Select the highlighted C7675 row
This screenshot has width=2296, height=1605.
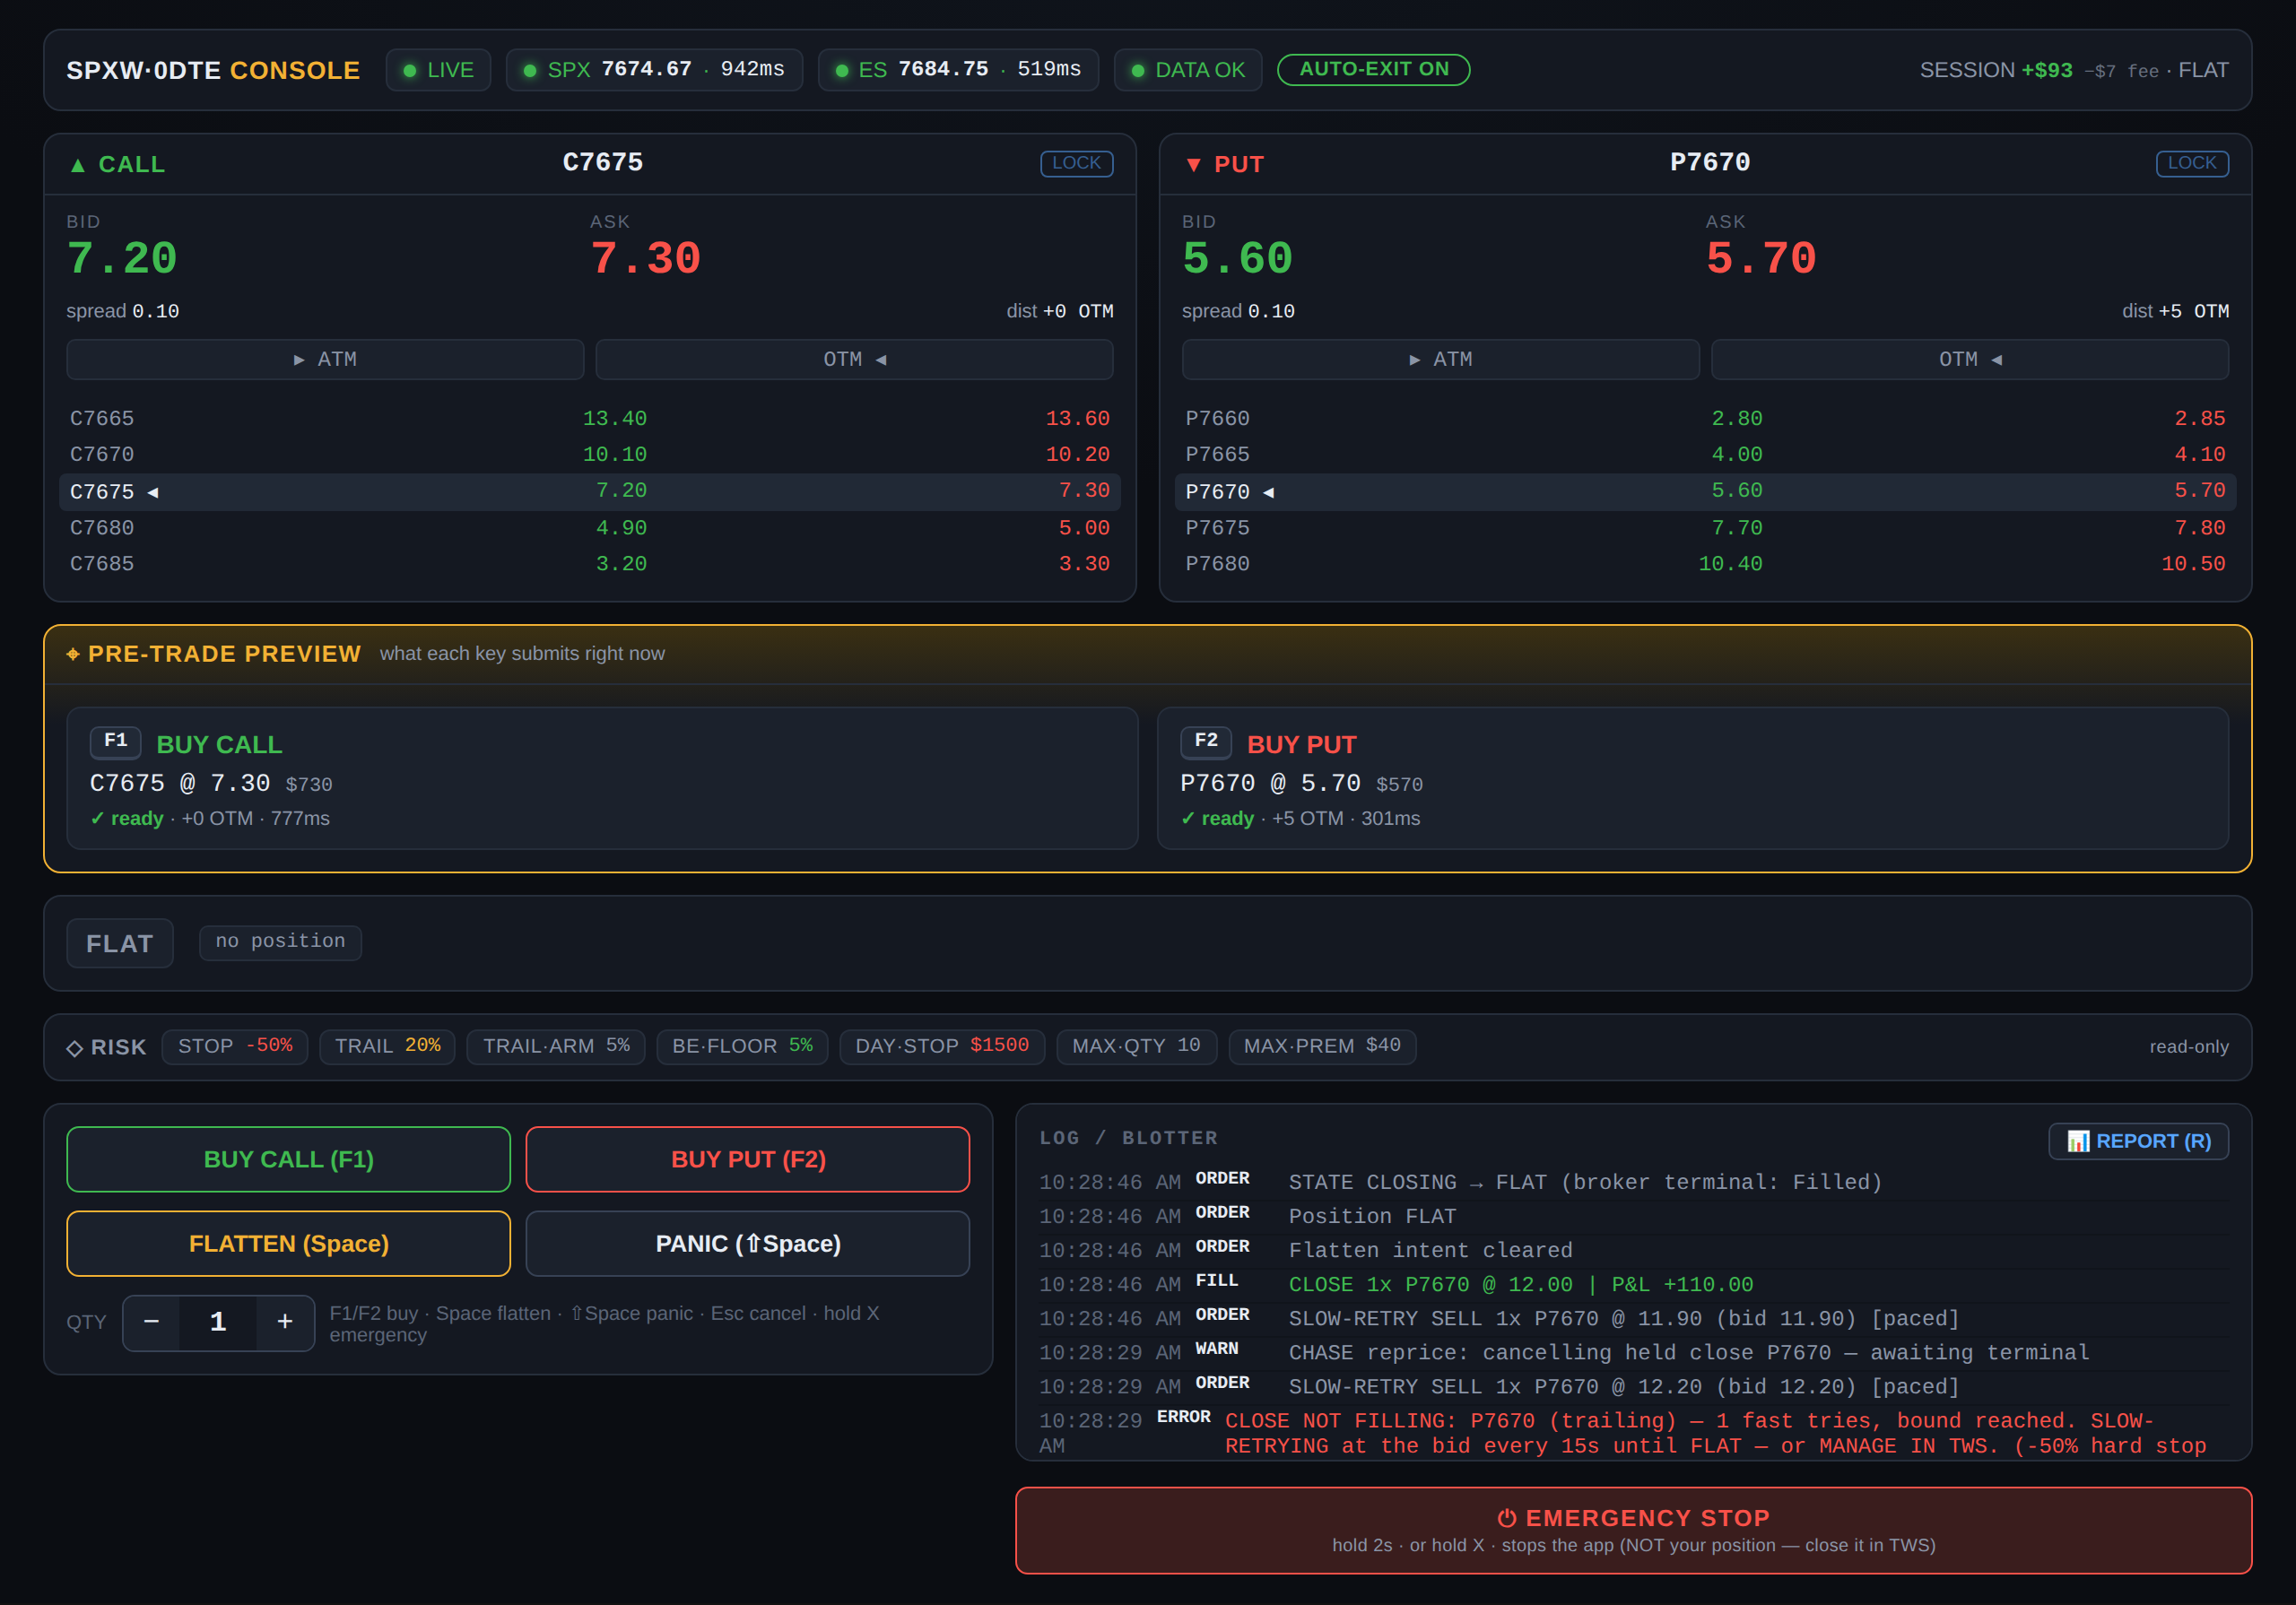pos(590,491)
